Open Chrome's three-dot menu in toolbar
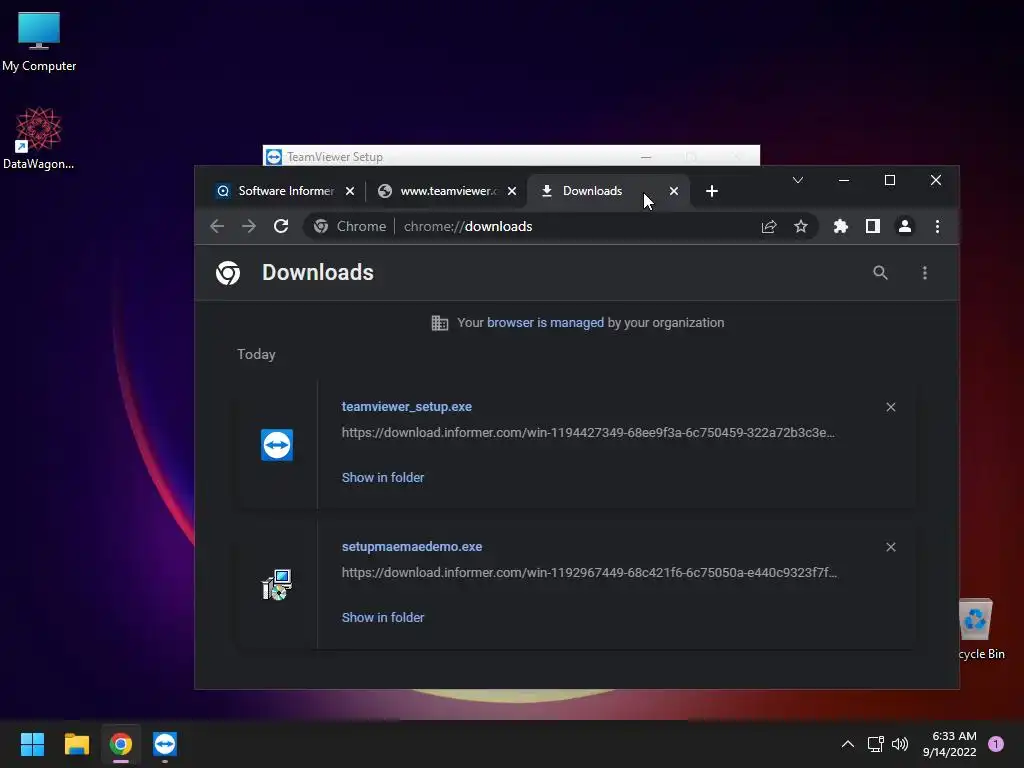The height and width of the screenshot is (768, 1024). click(x=937, y=226)
